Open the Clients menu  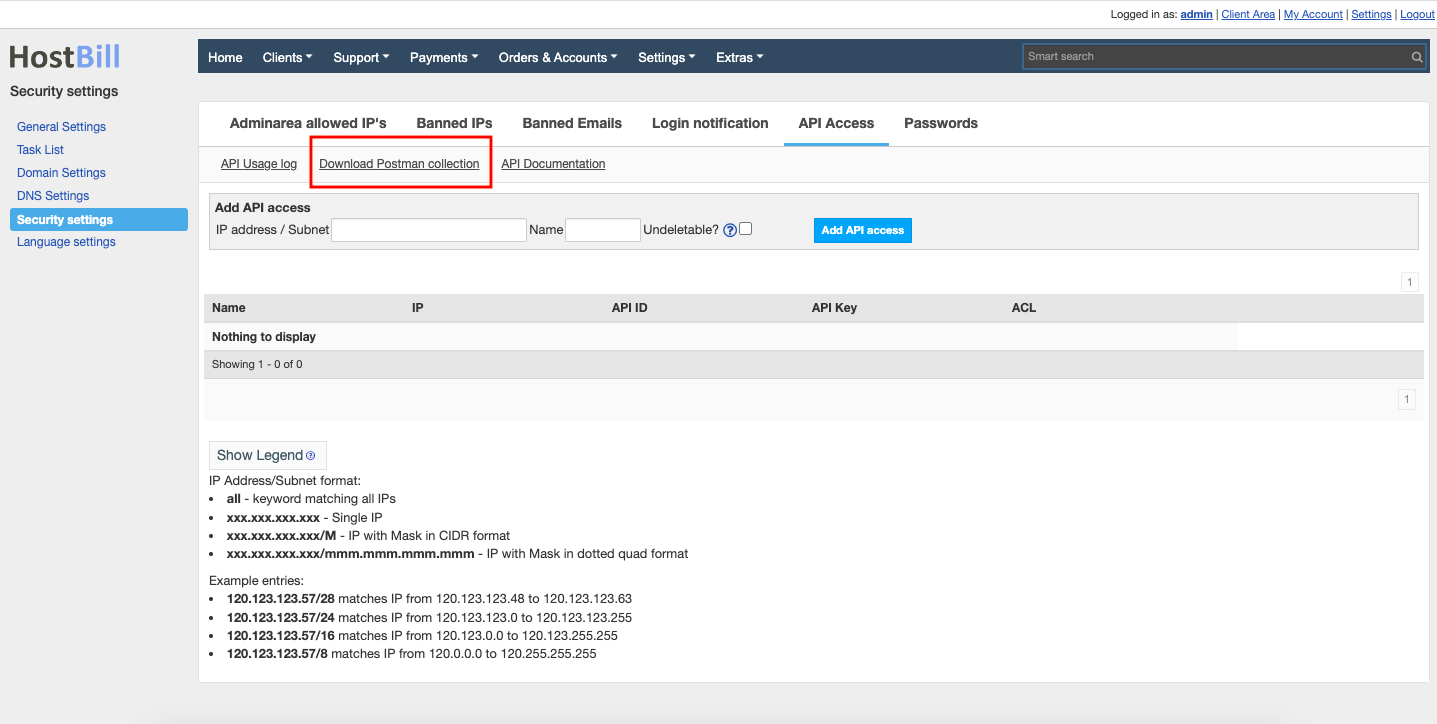(287, 57)
